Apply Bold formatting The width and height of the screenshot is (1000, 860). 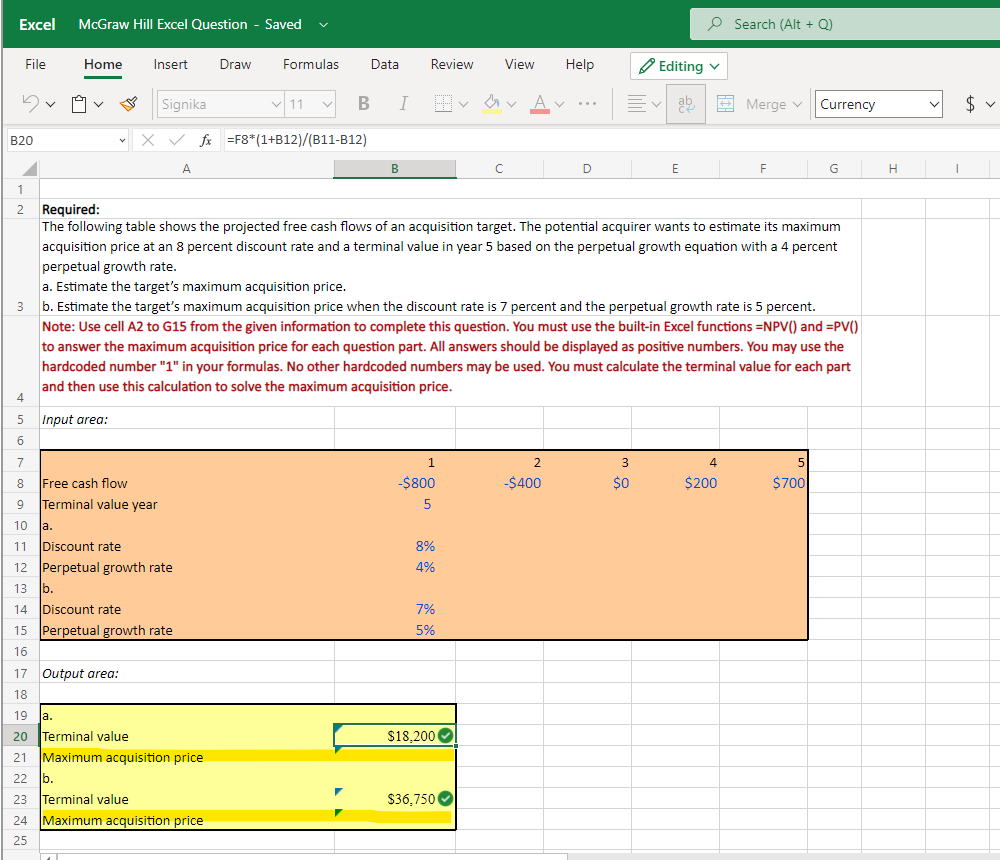pos(363,104)
